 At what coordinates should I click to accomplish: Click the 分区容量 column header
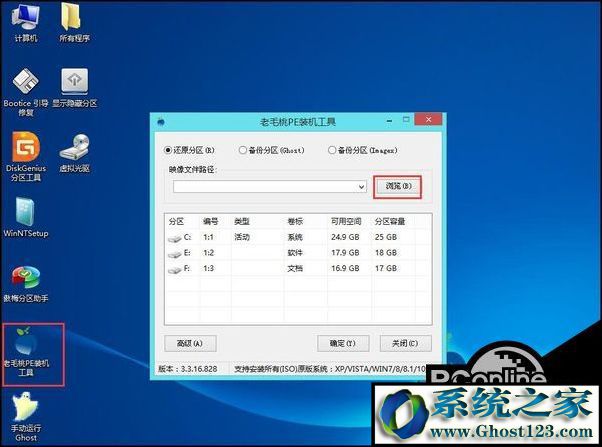390,221
